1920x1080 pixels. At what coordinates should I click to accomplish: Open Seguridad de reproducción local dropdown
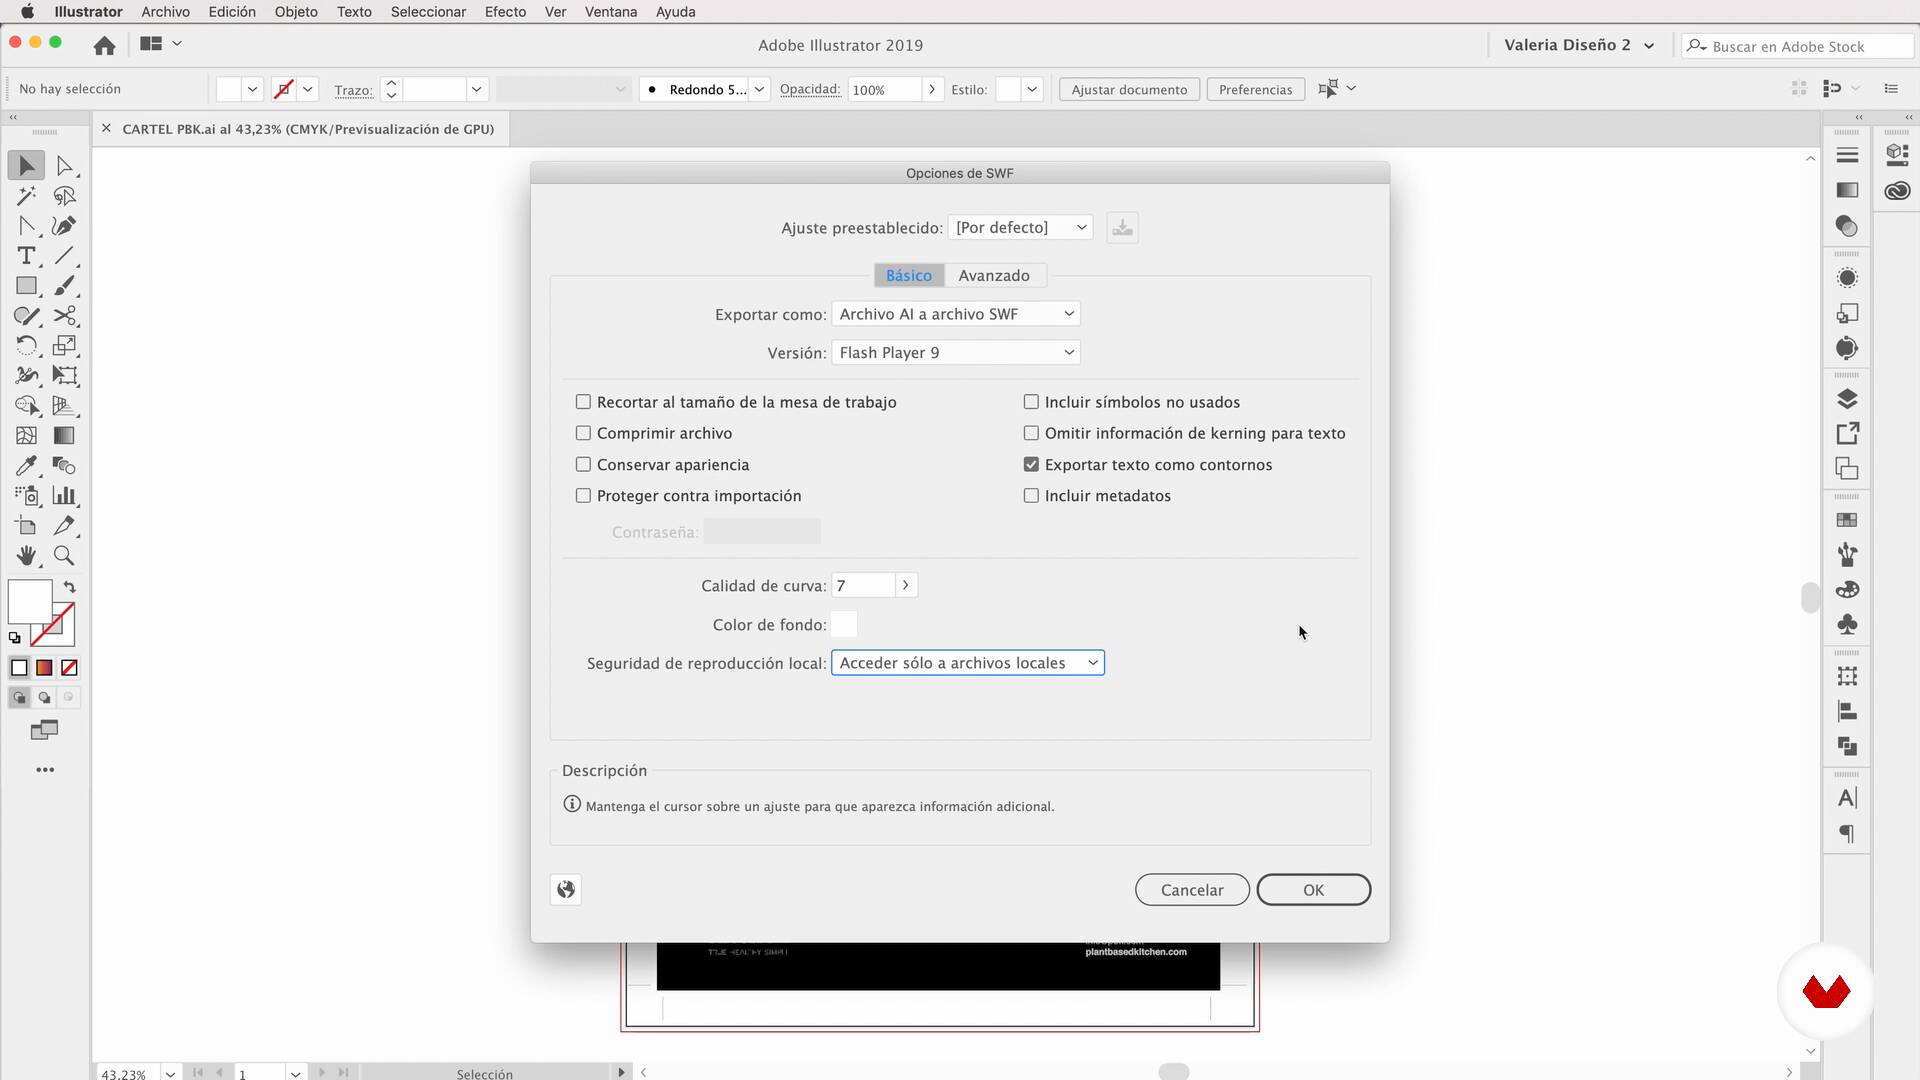pyautogui.click(x=968, y=663)
